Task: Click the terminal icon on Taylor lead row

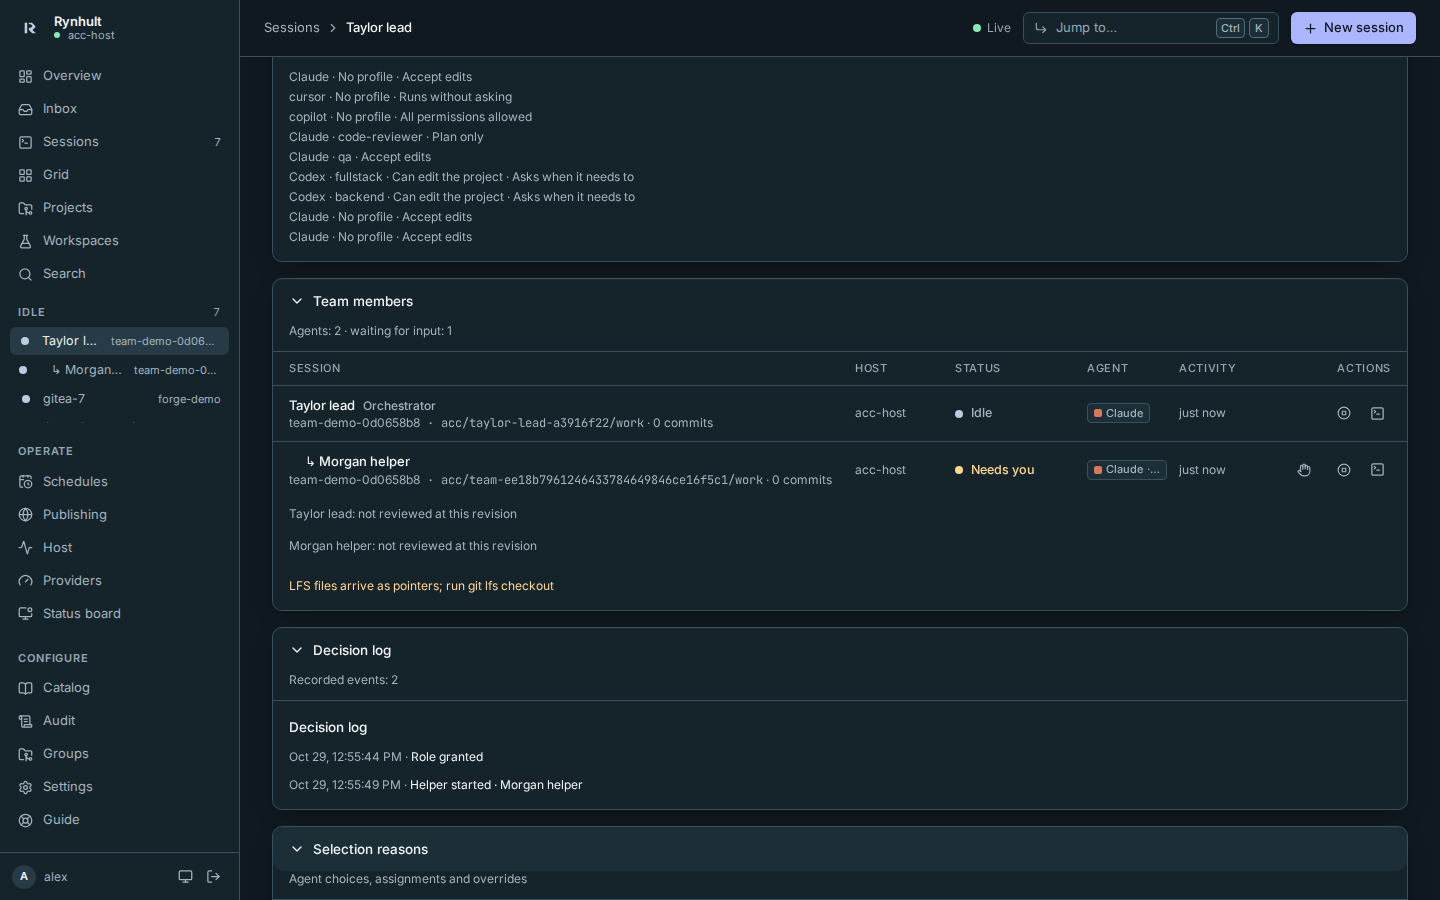Action: [1377, 413]
